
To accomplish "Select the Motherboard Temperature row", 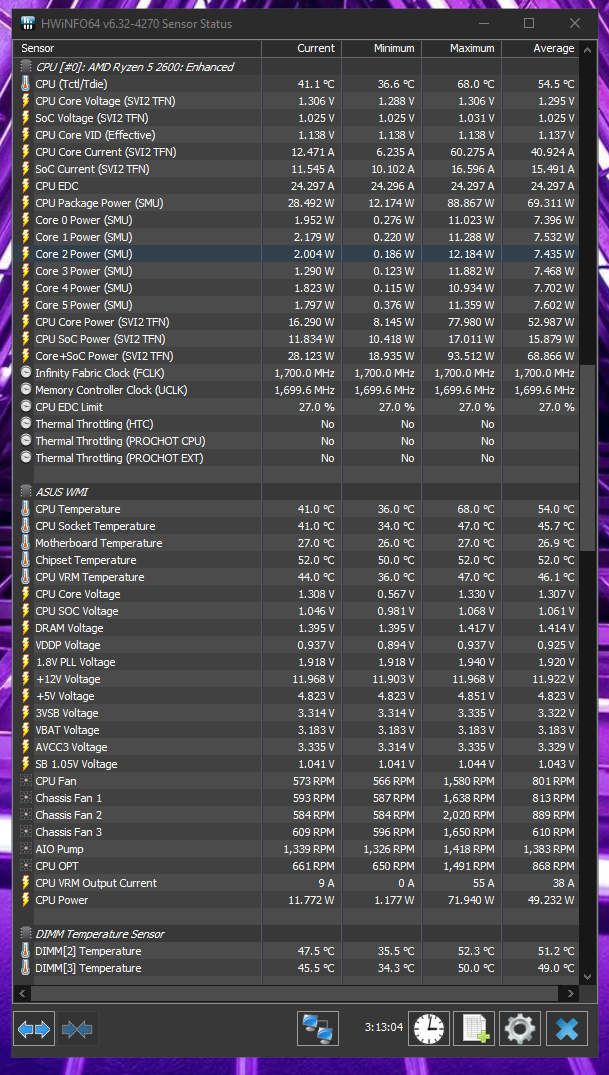I will pos(296,543).
